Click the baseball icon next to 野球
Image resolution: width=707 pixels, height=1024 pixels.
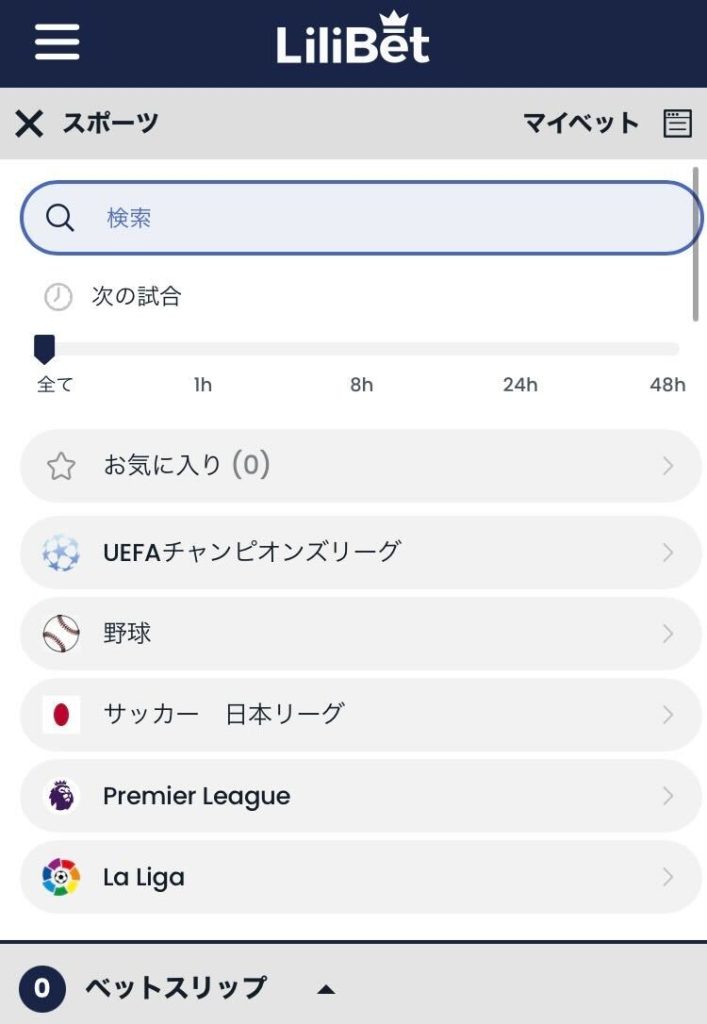62,633
